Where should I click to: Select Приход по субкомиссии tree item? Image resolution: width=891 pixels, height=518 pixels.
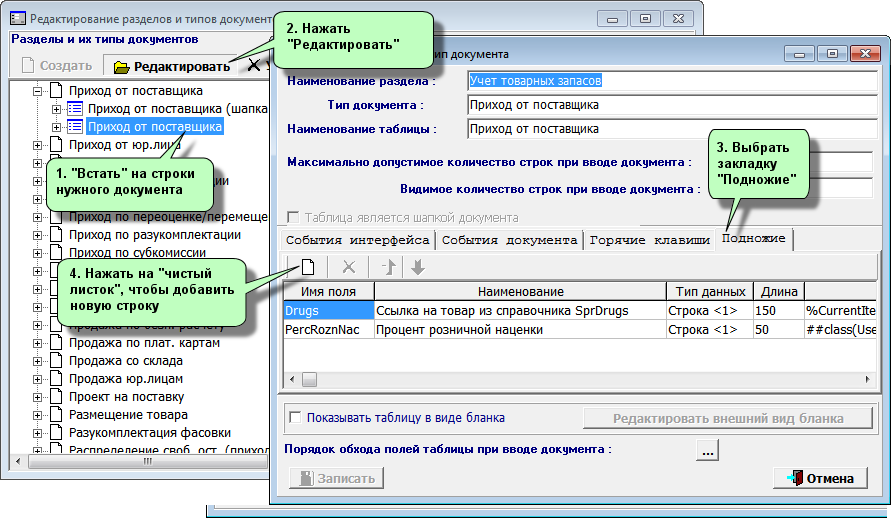click(138, 253)
